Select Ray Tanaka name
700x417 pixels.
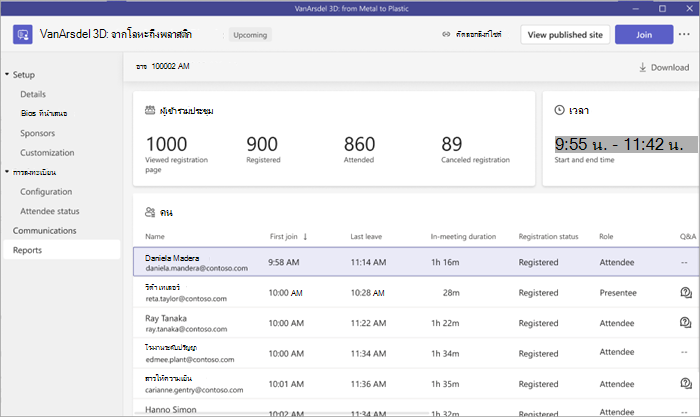[x=166, y=318]
